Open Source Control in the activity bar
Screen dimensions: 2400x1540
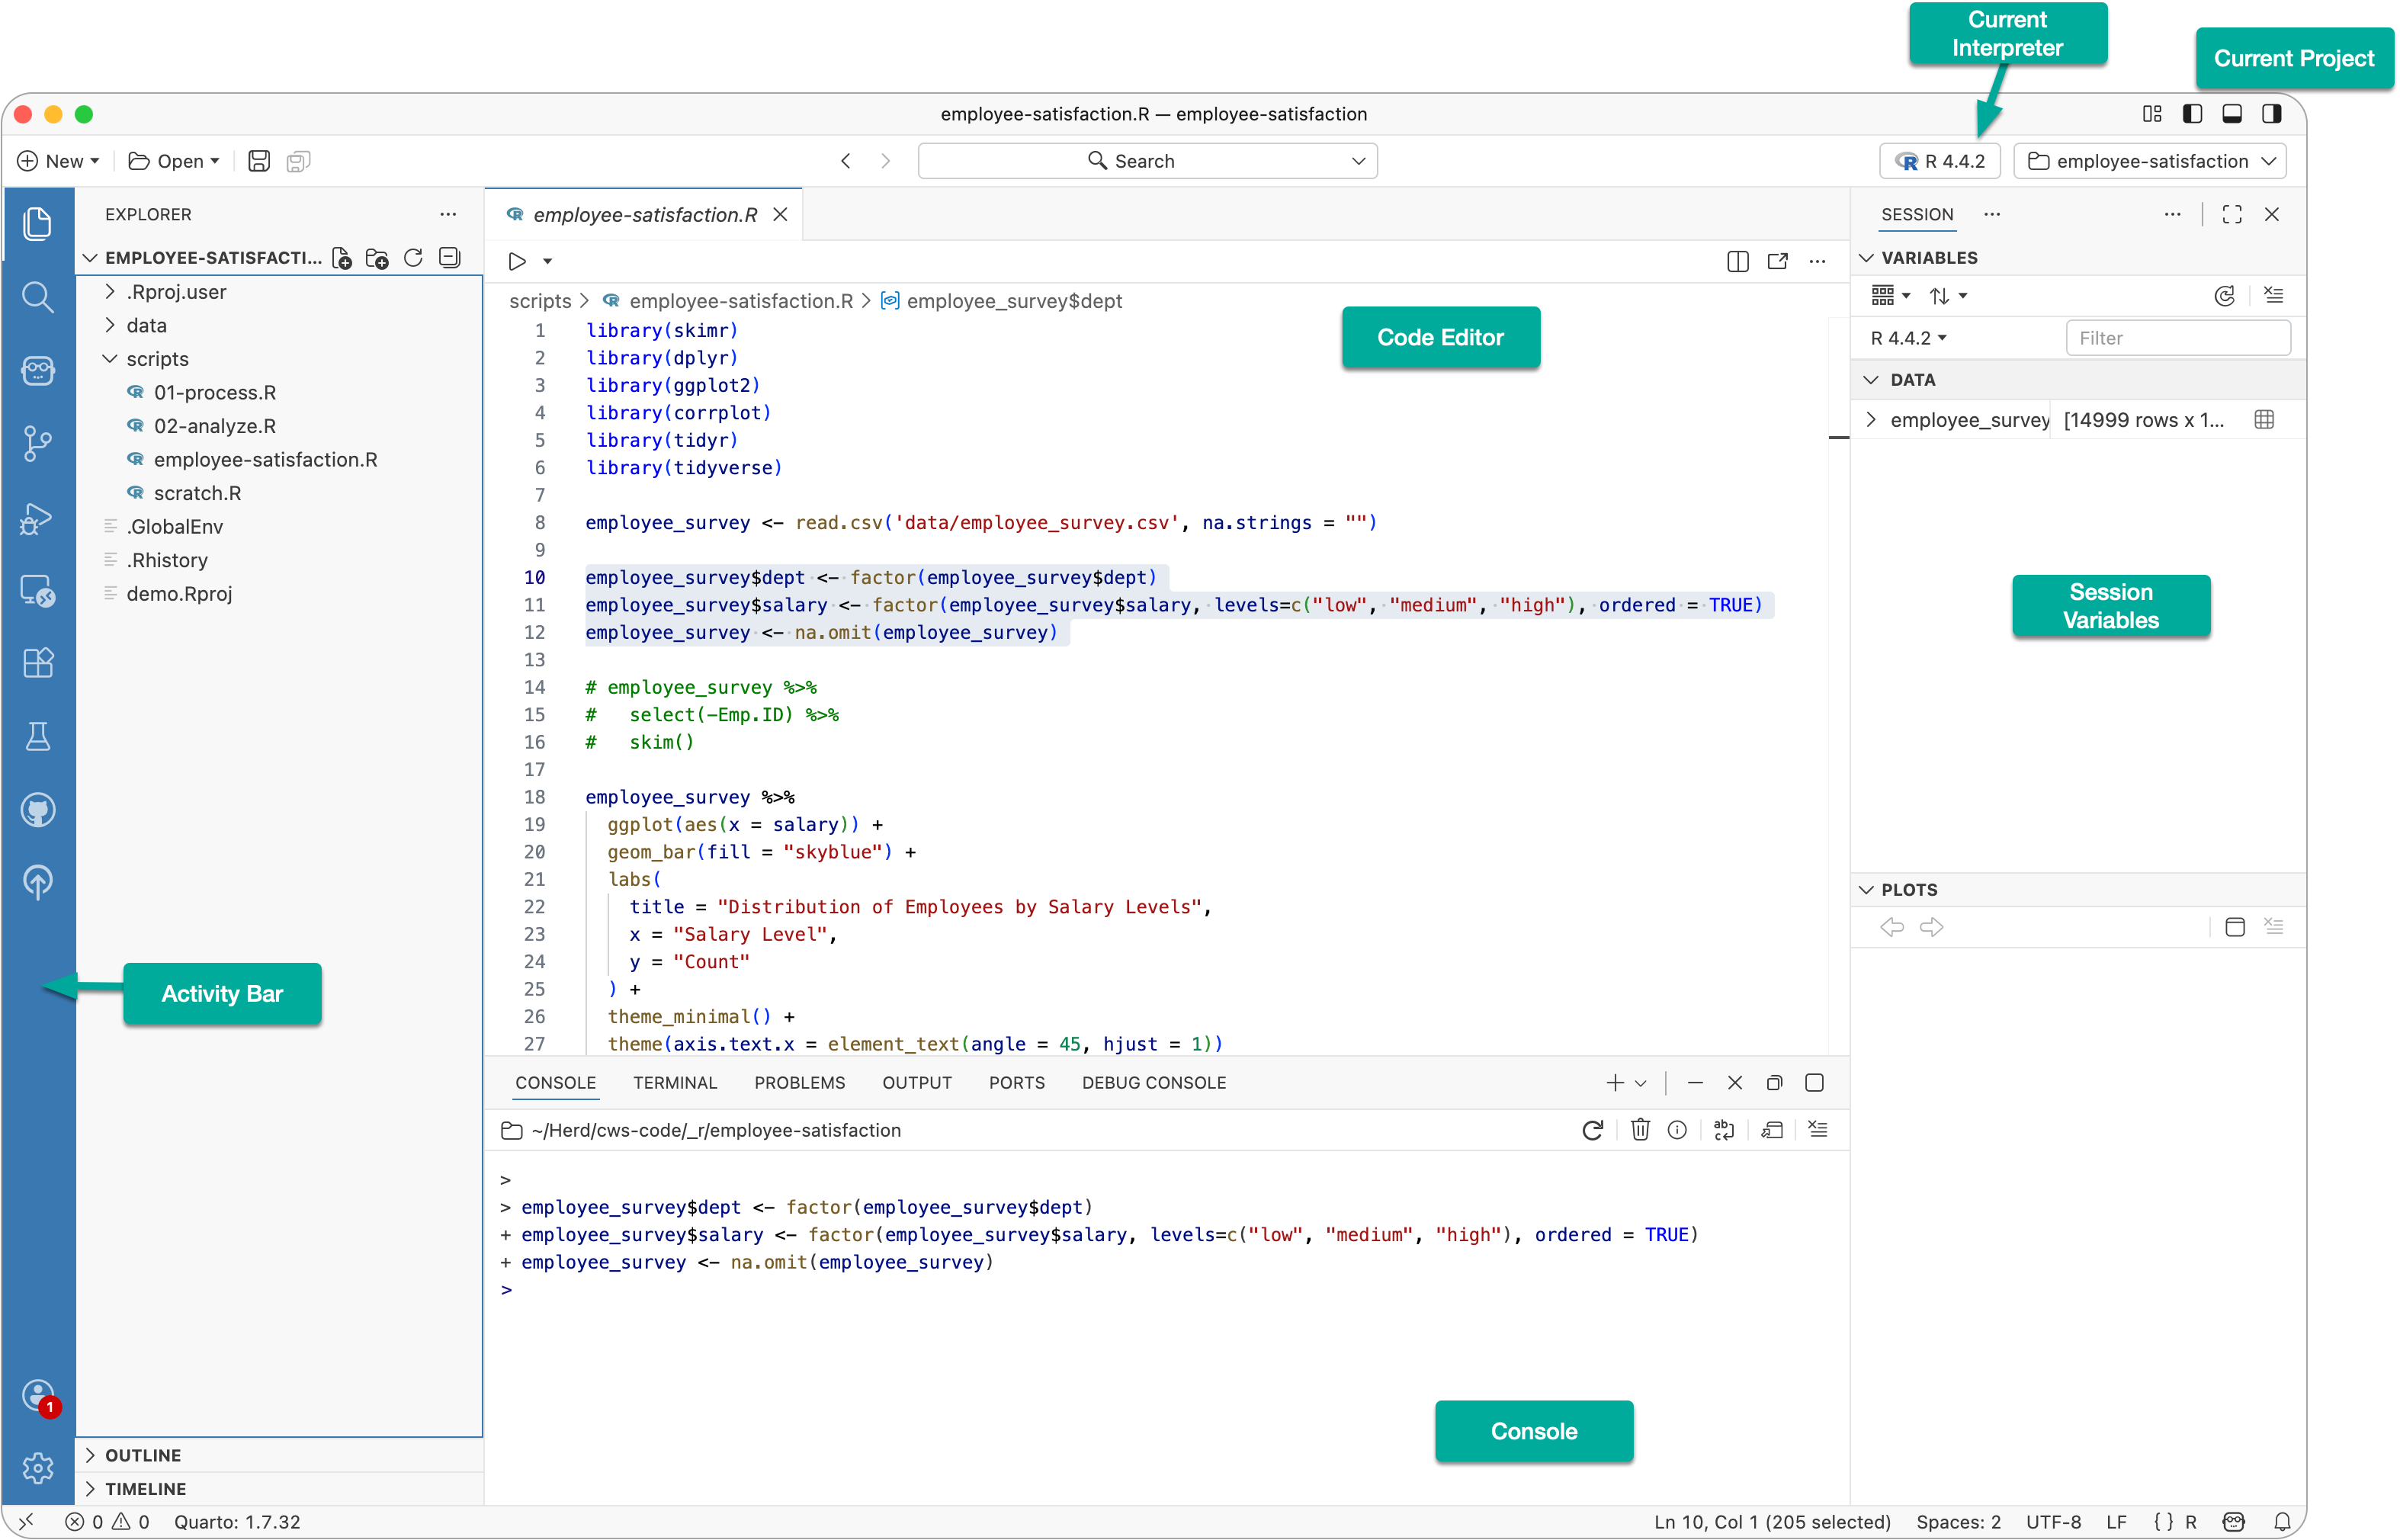(38, 443)
